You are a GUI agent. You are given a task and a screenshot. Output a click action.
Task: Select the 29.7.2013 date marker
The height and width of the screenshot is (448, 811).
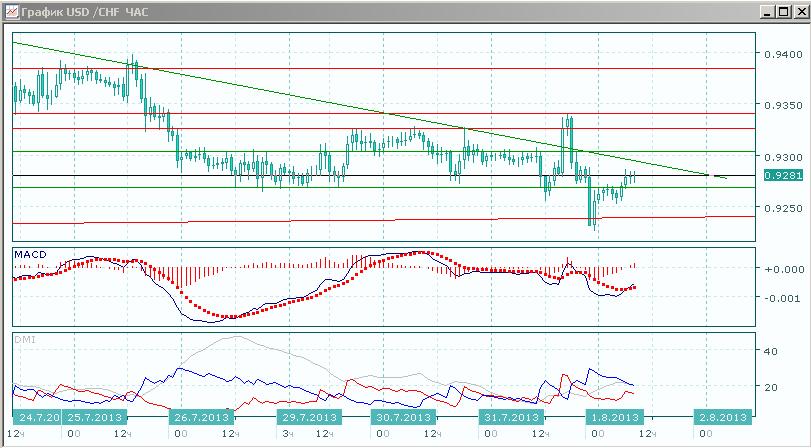(x=308, y=417)
